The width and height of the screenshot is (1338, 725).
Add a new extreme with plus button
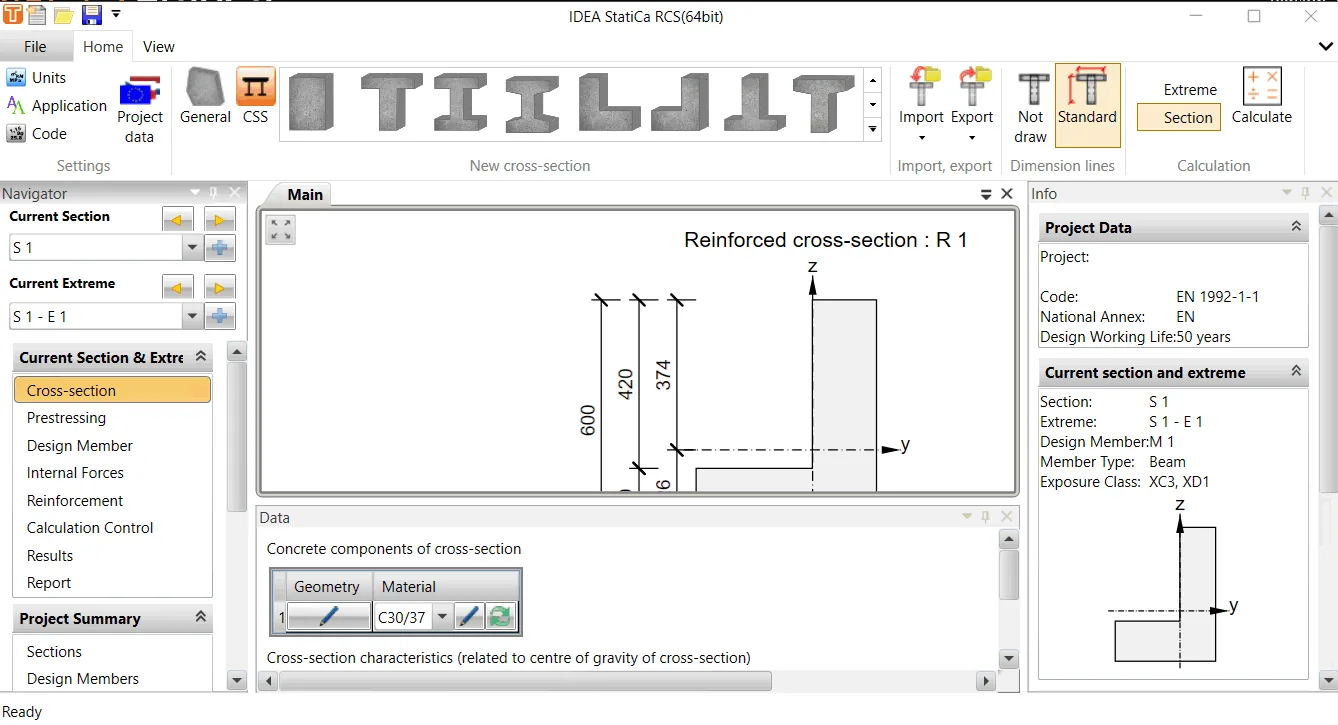[x=220, y=316]
